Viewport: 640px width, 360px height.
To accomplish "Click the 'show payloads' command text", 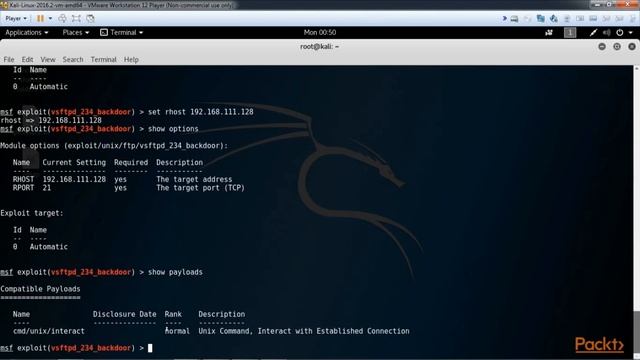I will click(x=175, y=272).
